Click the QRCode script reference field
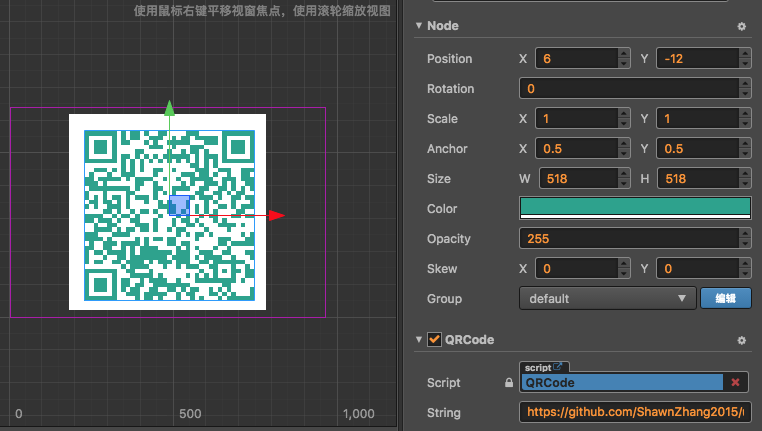The height and width of the screenshot is (431, 762). point(623,382)
